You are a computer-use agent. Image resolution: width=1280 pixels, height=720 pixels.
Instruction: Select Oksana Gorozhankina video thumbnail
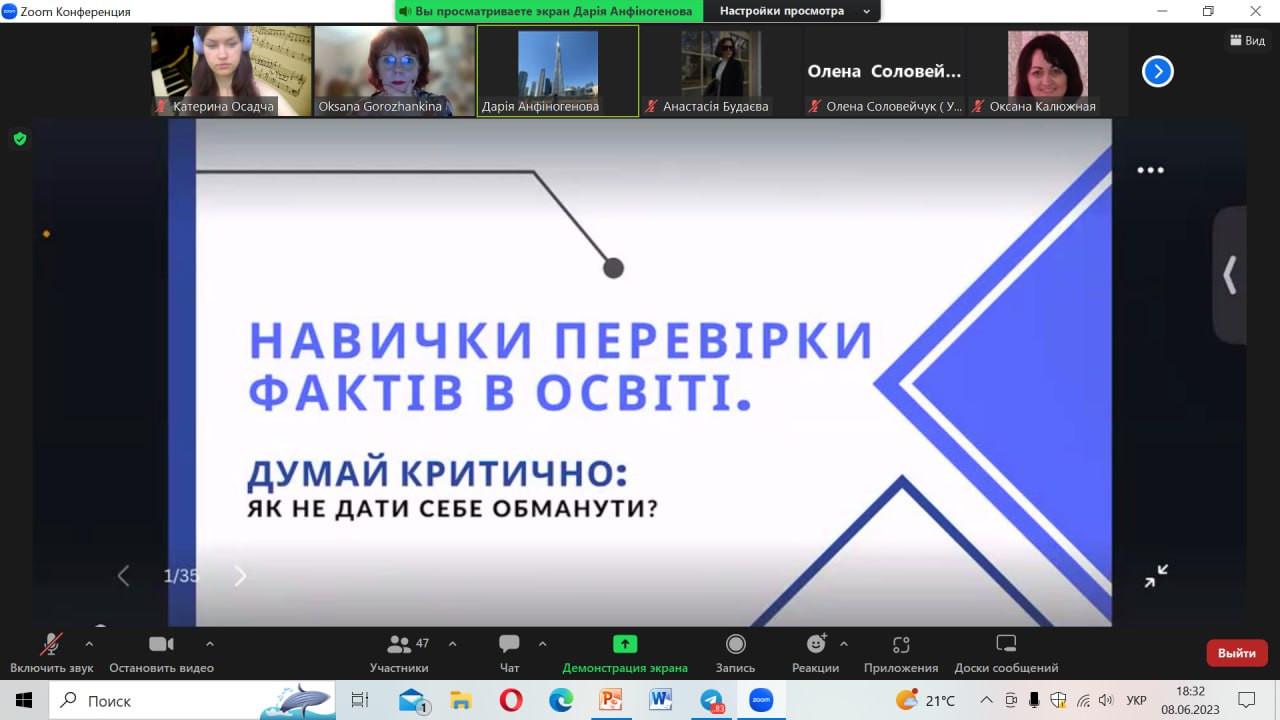point(395,71)
